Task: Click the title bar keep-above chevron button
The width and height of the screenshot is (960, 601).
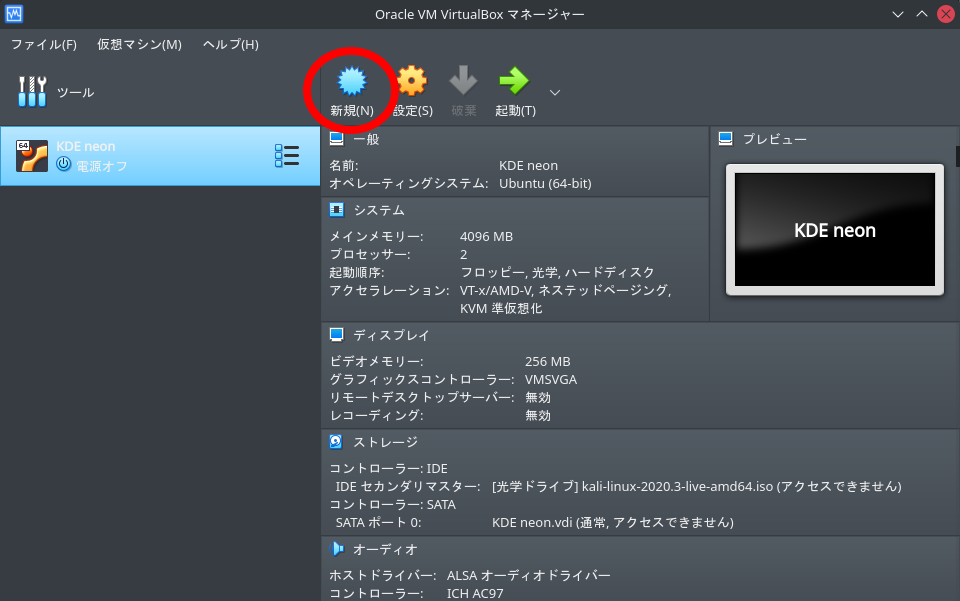Action: coord(921,14)
